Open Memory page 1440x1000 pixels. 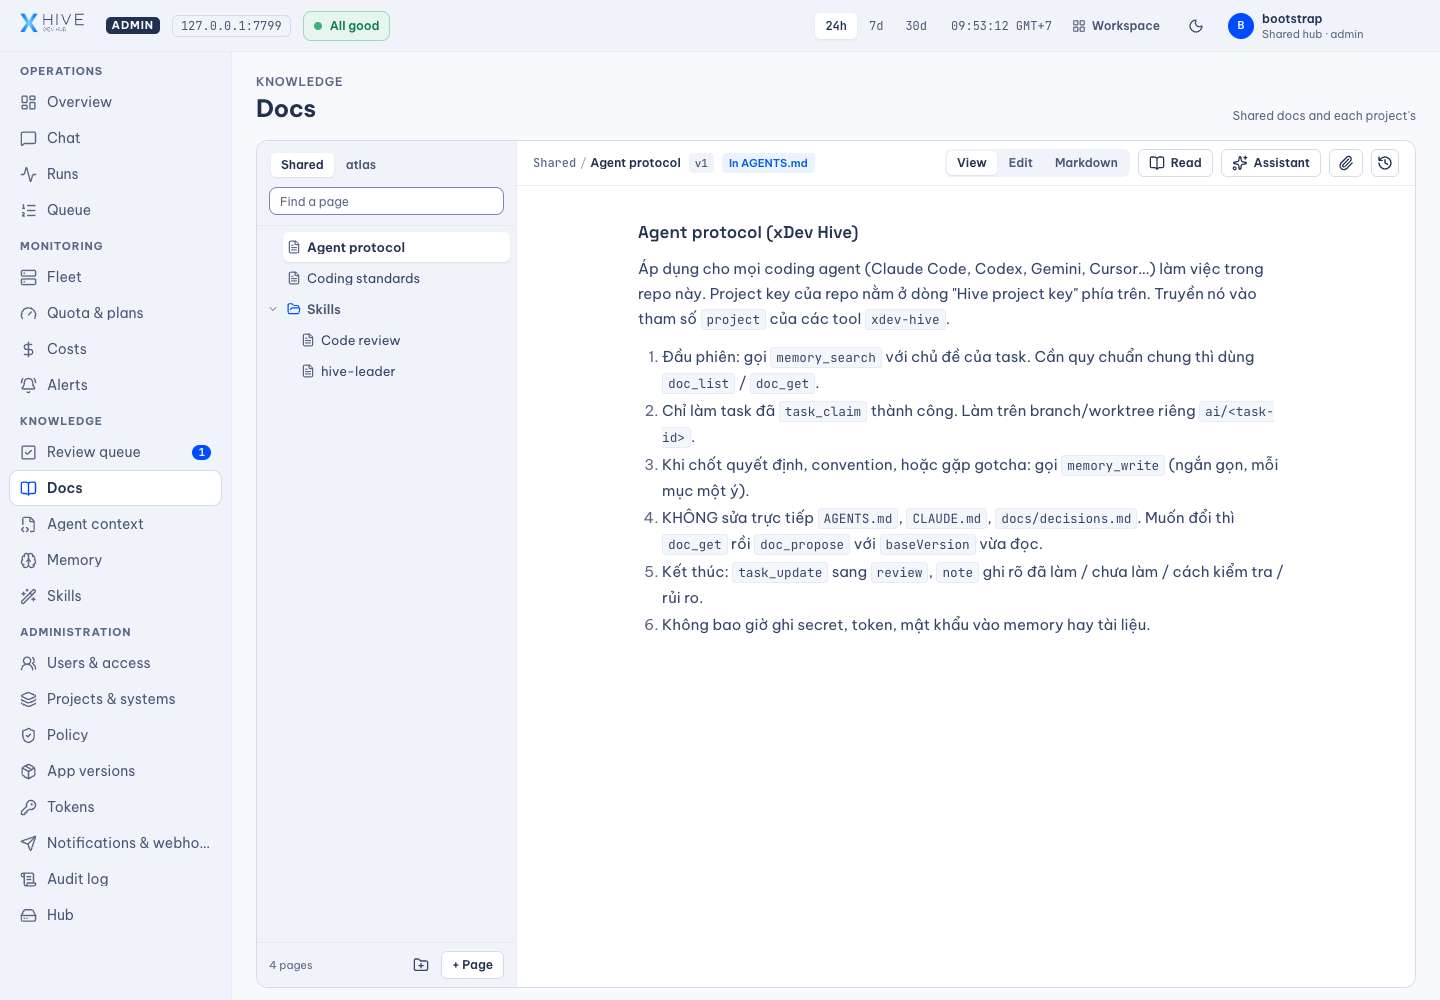(115, 560)
